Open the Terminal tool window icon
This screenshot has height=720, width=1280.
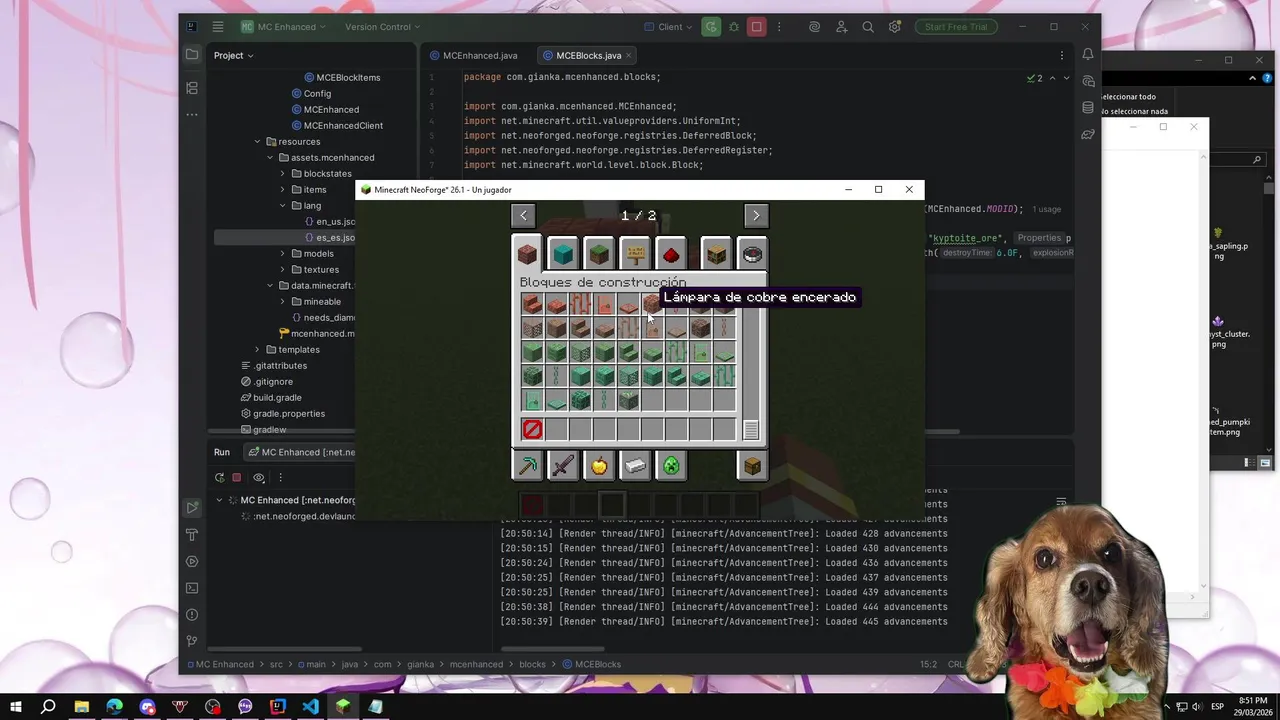point(191,588)
